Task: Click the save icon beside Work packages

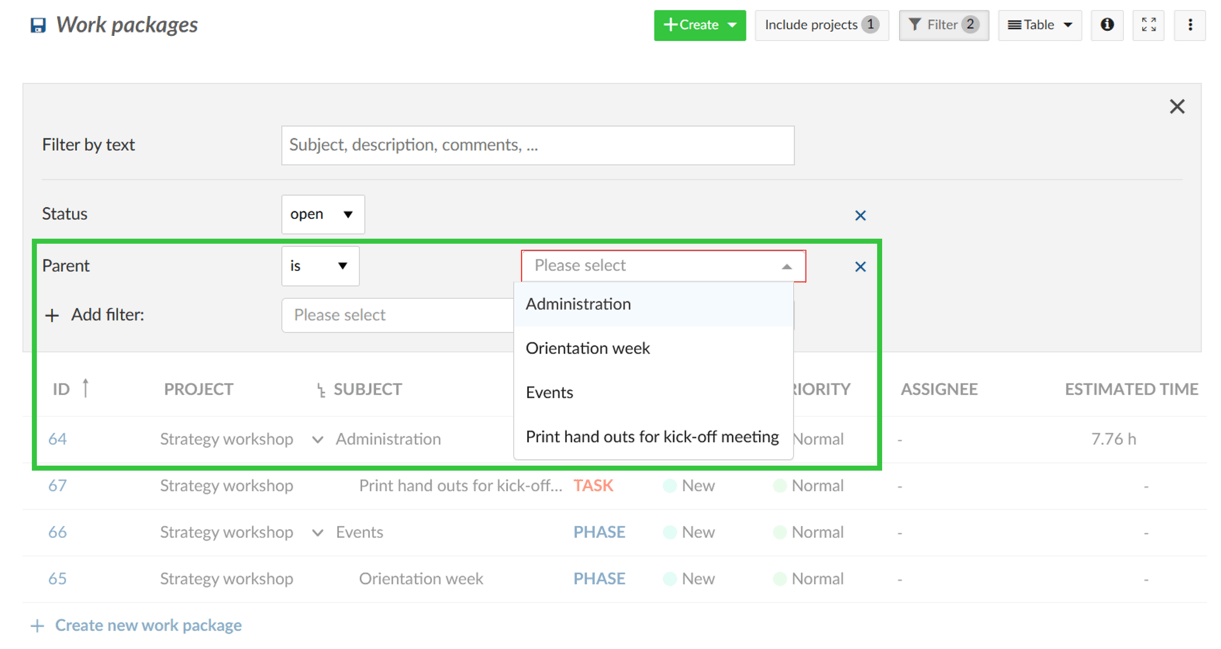Action: click(38, 25)
